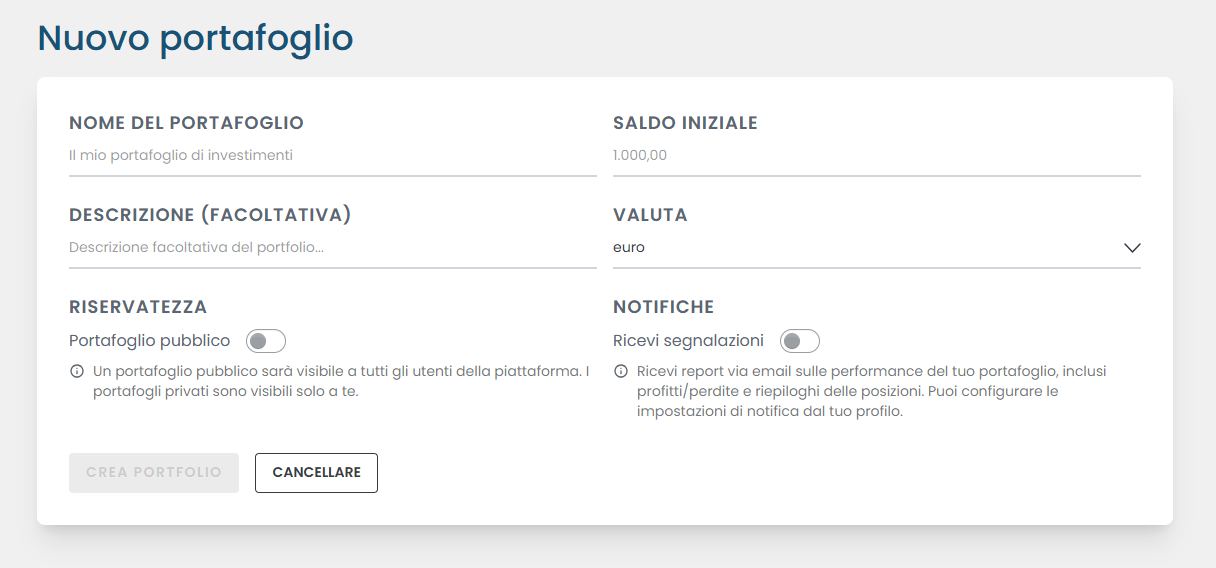Screen dimensions: 1216x568
Task: Click the Valuta field label
Action: [650, 215]
